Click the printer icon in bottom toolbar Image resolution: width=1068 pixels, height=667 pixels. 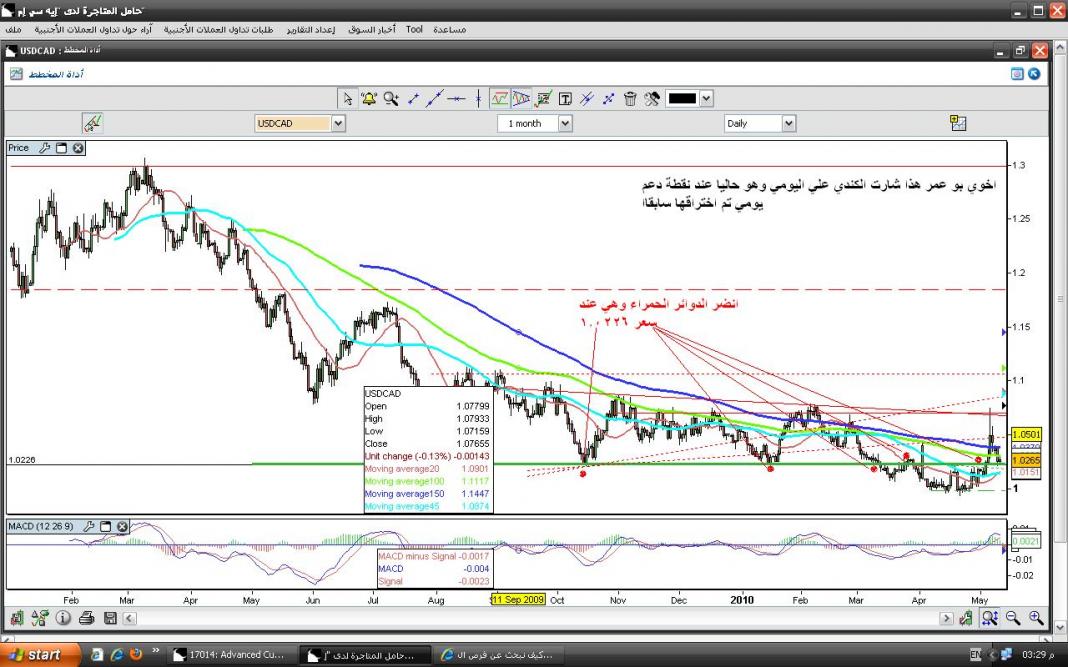pyautogui.click(x=86, y=618)
